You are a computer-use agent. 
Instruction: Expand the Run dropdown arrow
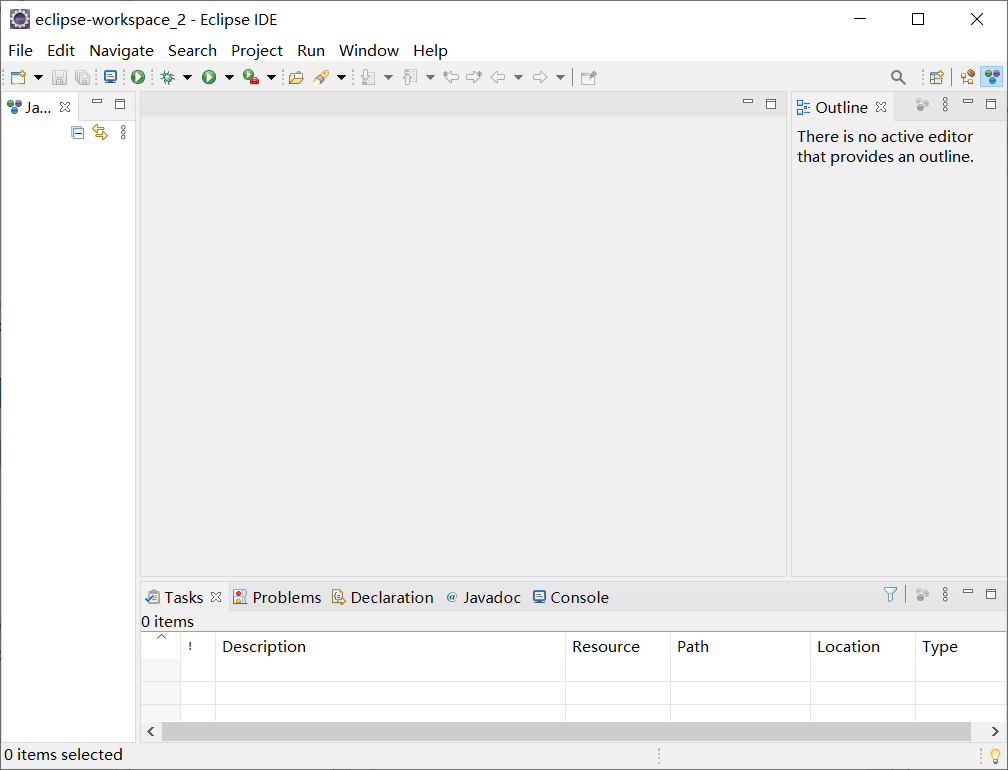pos(229,78)
